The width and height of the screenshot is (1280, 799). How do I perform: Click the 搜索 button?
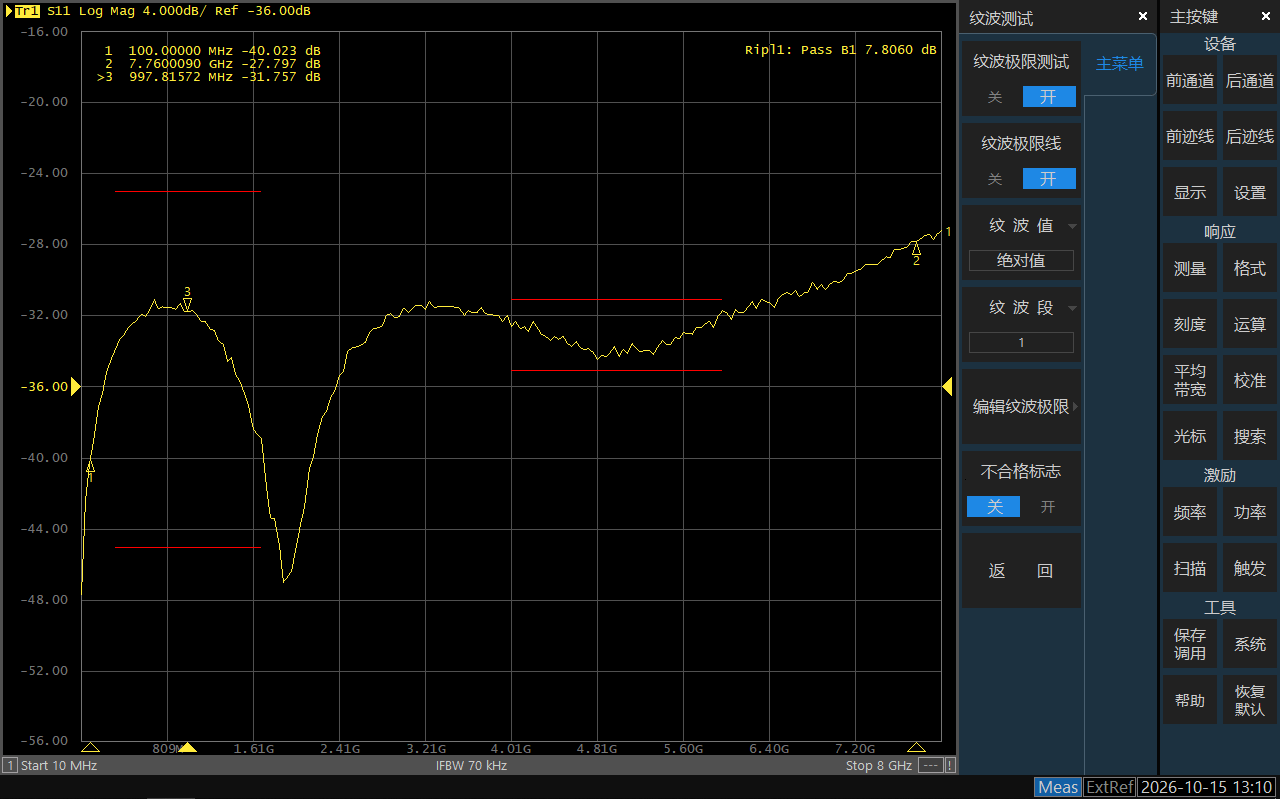1250,437
